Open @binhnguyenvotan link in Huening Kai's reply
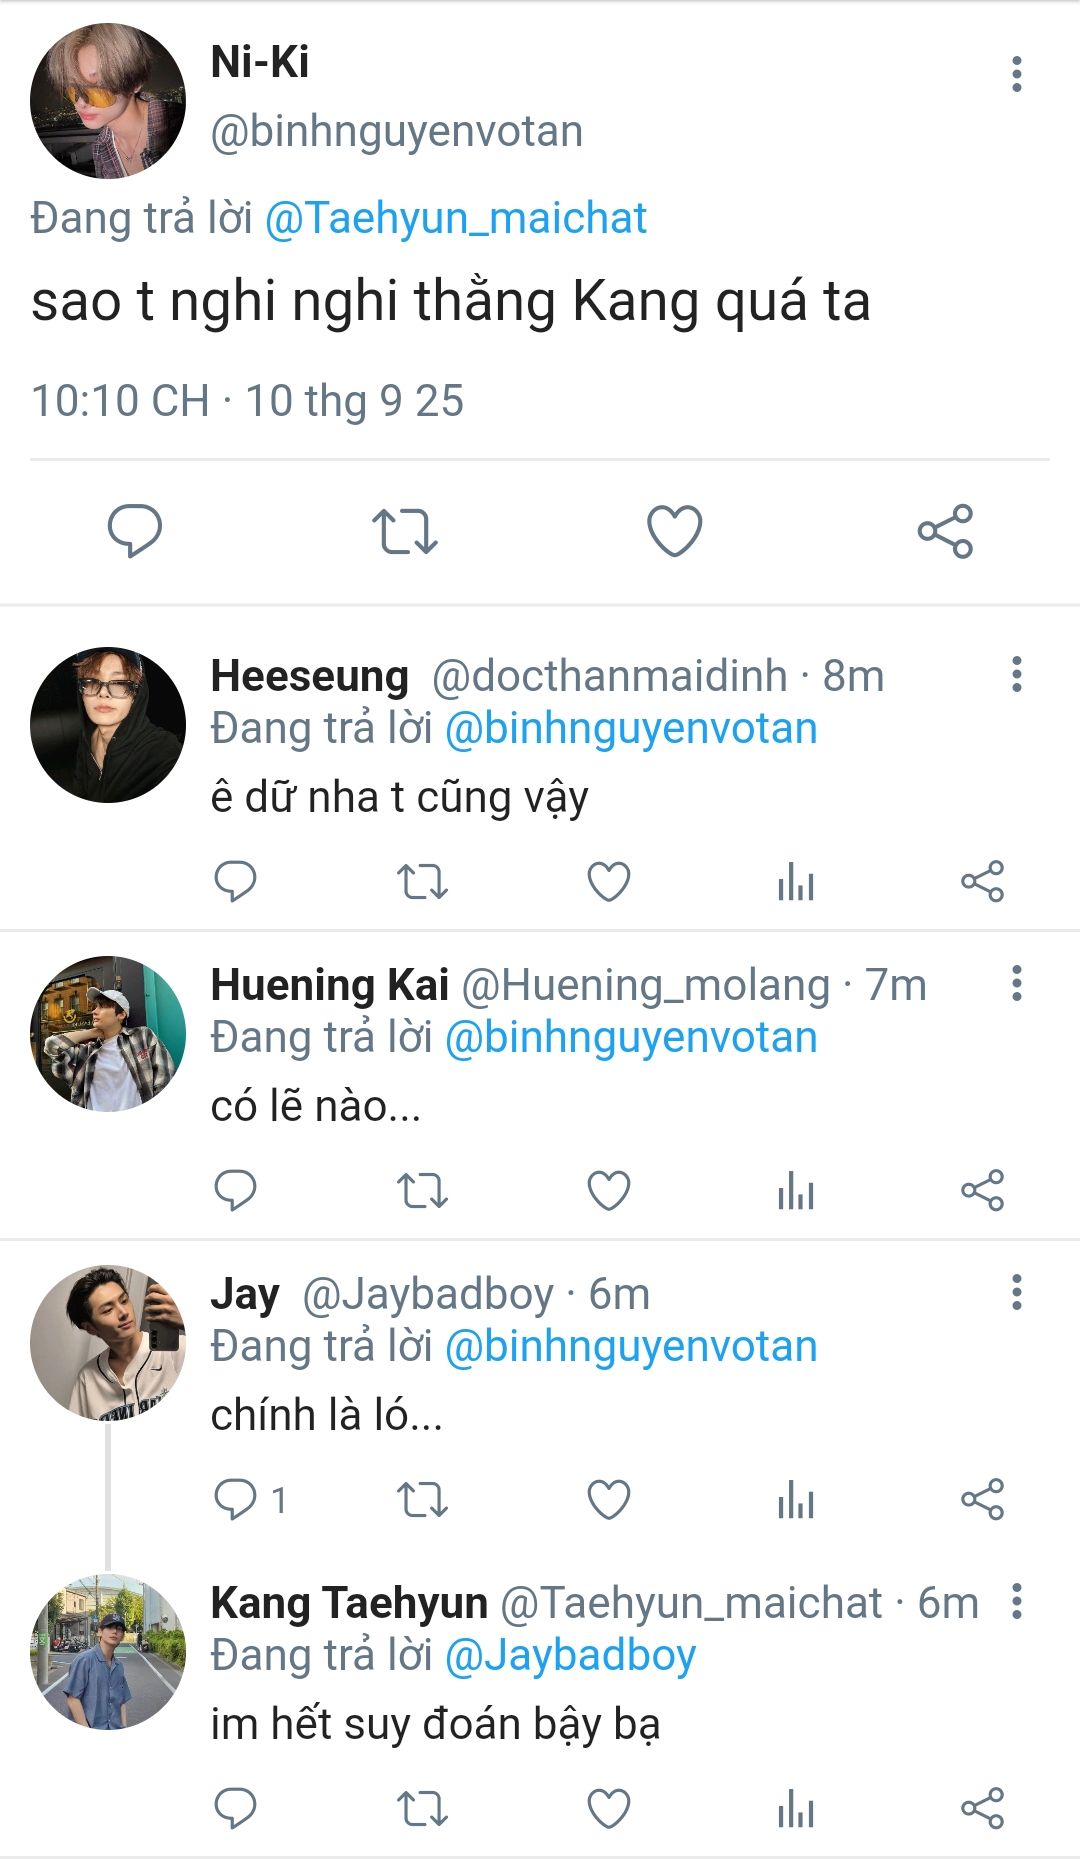Screen dimensions: 1080x1859 (631, 1038)
